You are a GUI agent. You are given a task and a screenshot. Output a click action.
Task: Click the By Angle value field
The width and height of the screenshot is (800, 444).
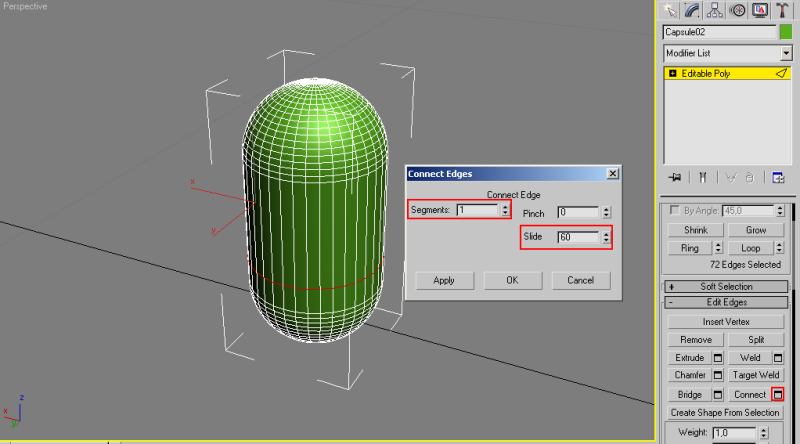[748, 211]
